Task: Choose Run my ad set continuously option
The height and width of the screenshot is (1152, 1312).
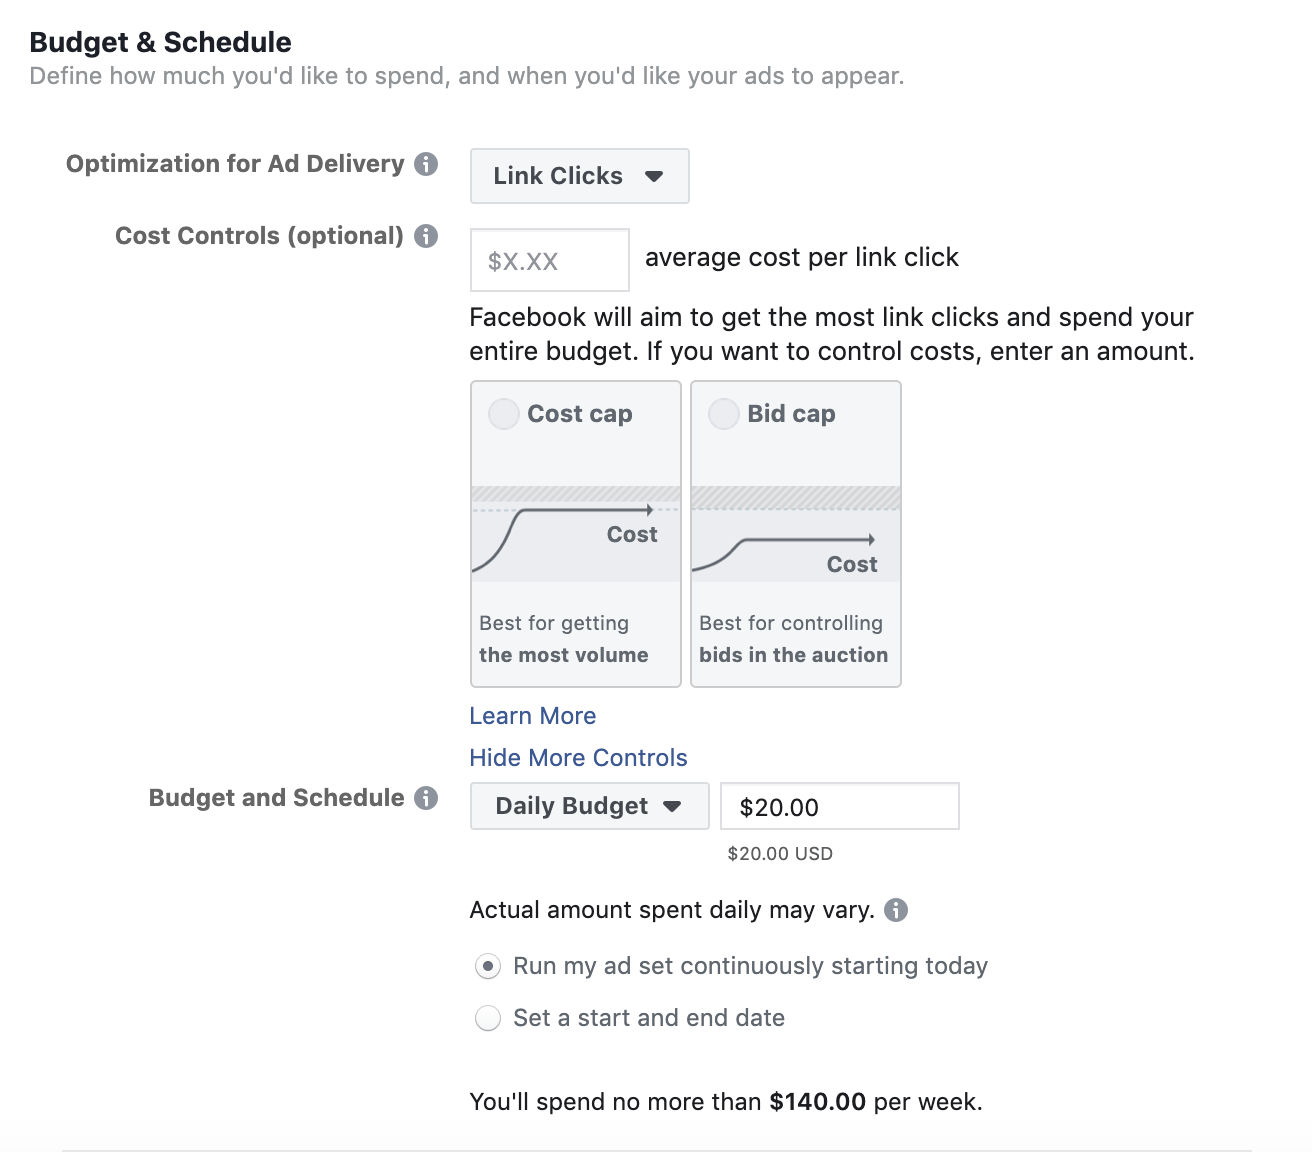Action: click(488, 967)
